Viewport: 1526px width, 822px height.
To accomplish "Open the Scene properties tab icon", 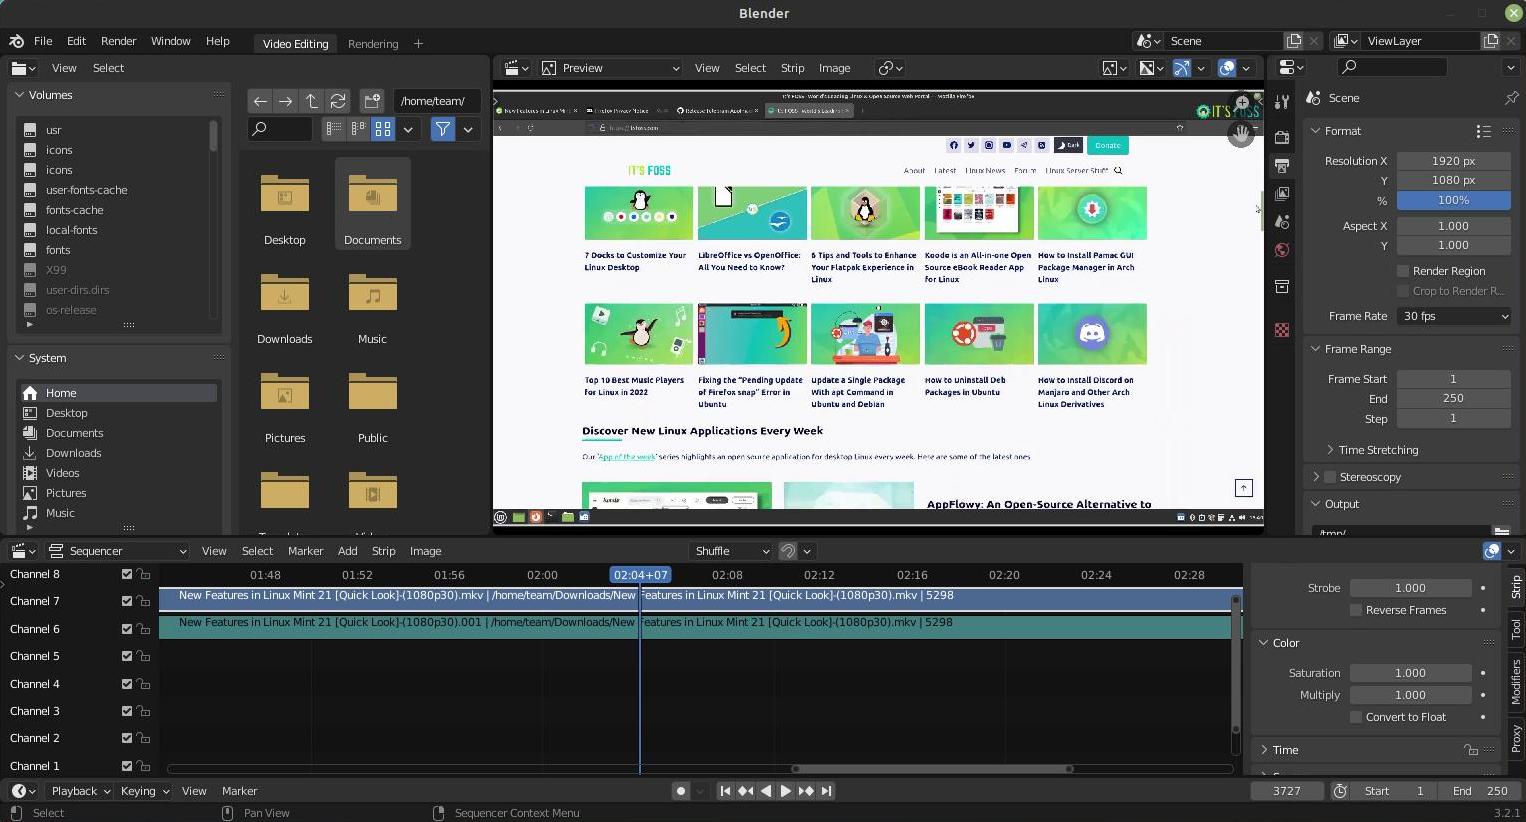I will click(x=1282, y=221).
